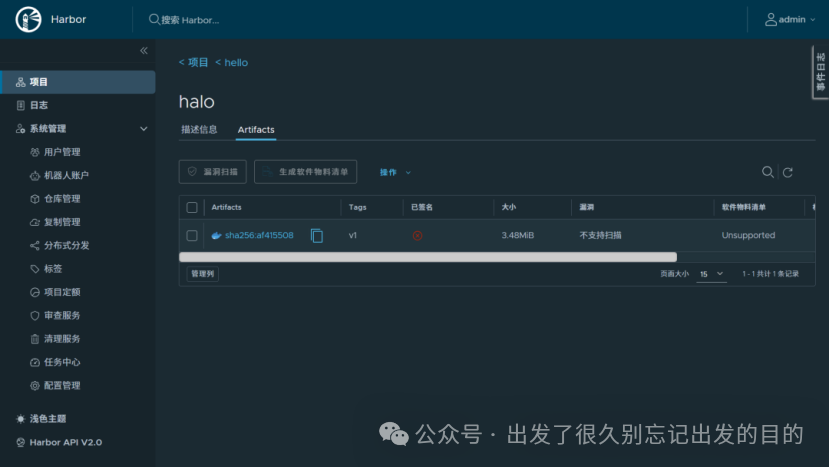Click the 项目定额 quota icon
This screenshot has width=830, height=467.
point(35,292)
